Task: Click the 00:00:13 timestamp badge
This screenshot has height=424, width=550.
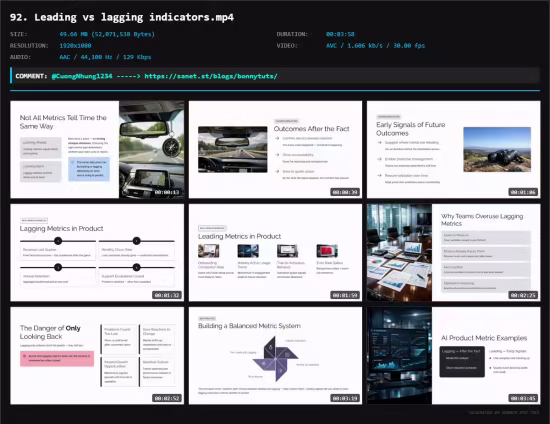Action: pos(167,192)
